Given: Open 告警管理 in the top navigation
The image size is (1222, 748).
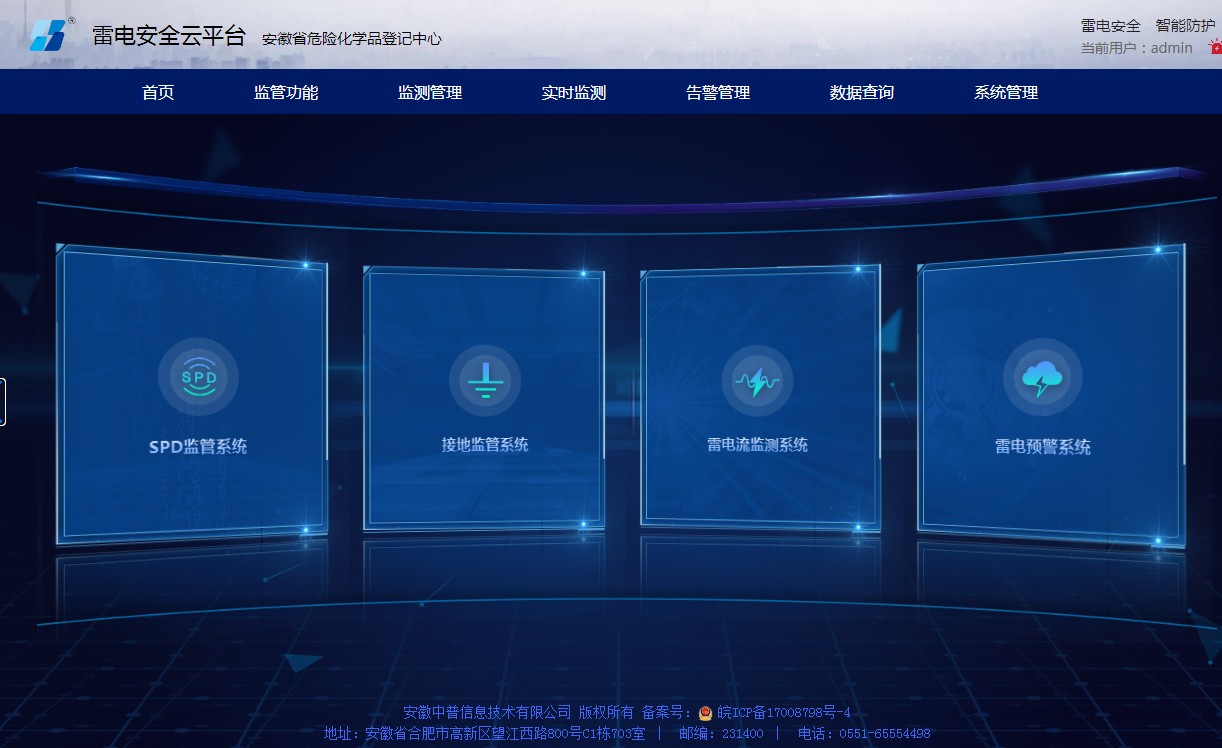Looking at the screenshot, I should click(717, 92).
